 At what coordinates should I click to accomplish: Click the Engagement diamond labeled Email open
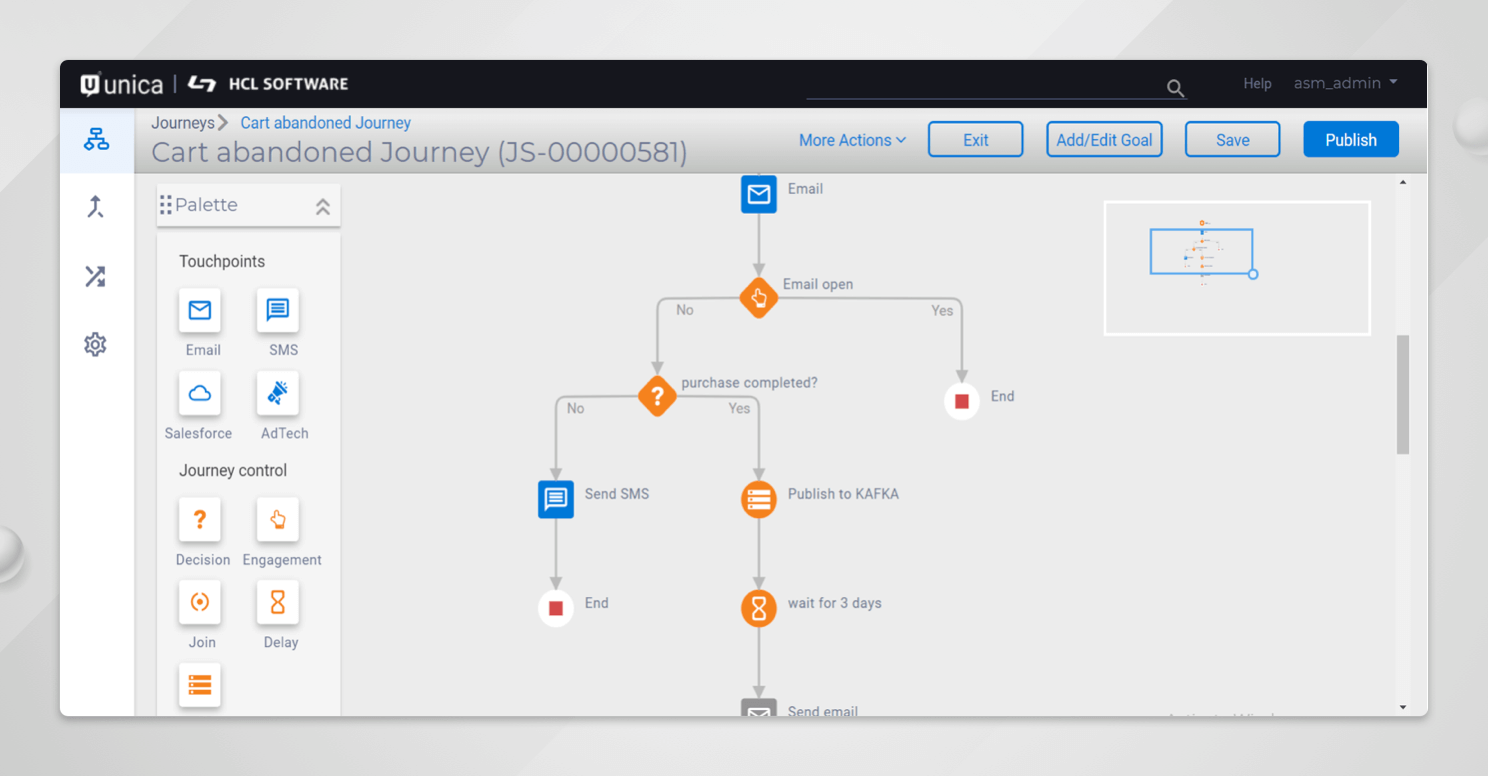coord(758,297)
